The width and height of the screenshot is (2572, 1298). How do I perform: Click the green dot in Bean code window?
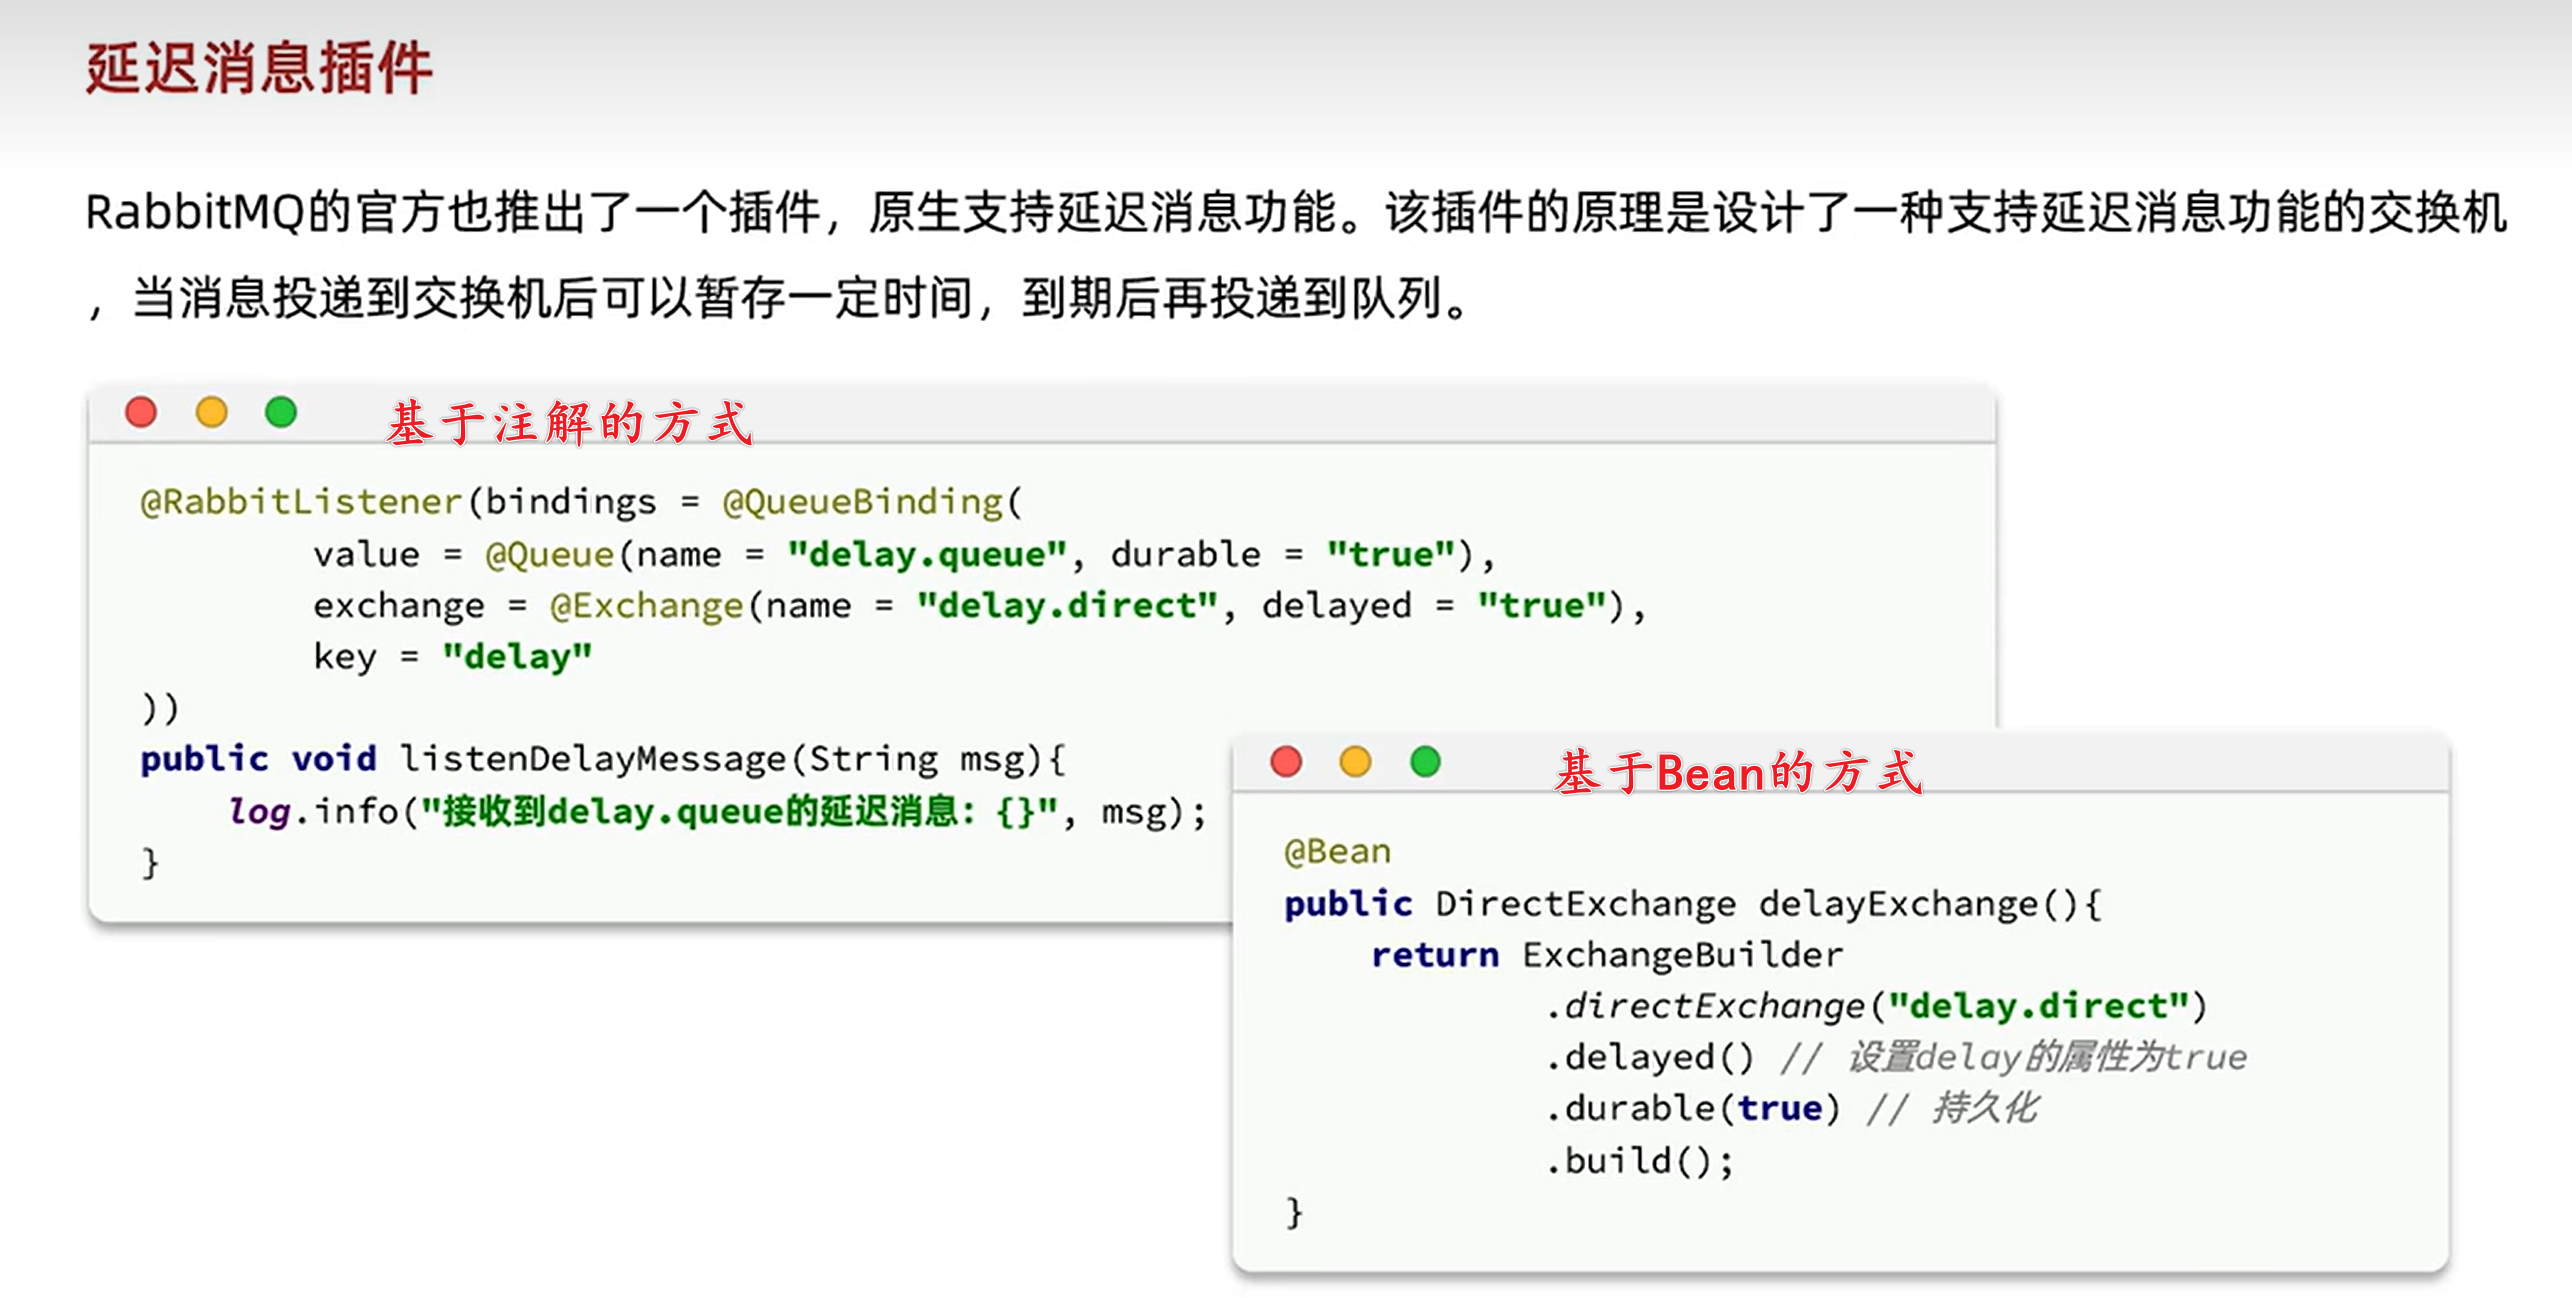(1425, 761)
